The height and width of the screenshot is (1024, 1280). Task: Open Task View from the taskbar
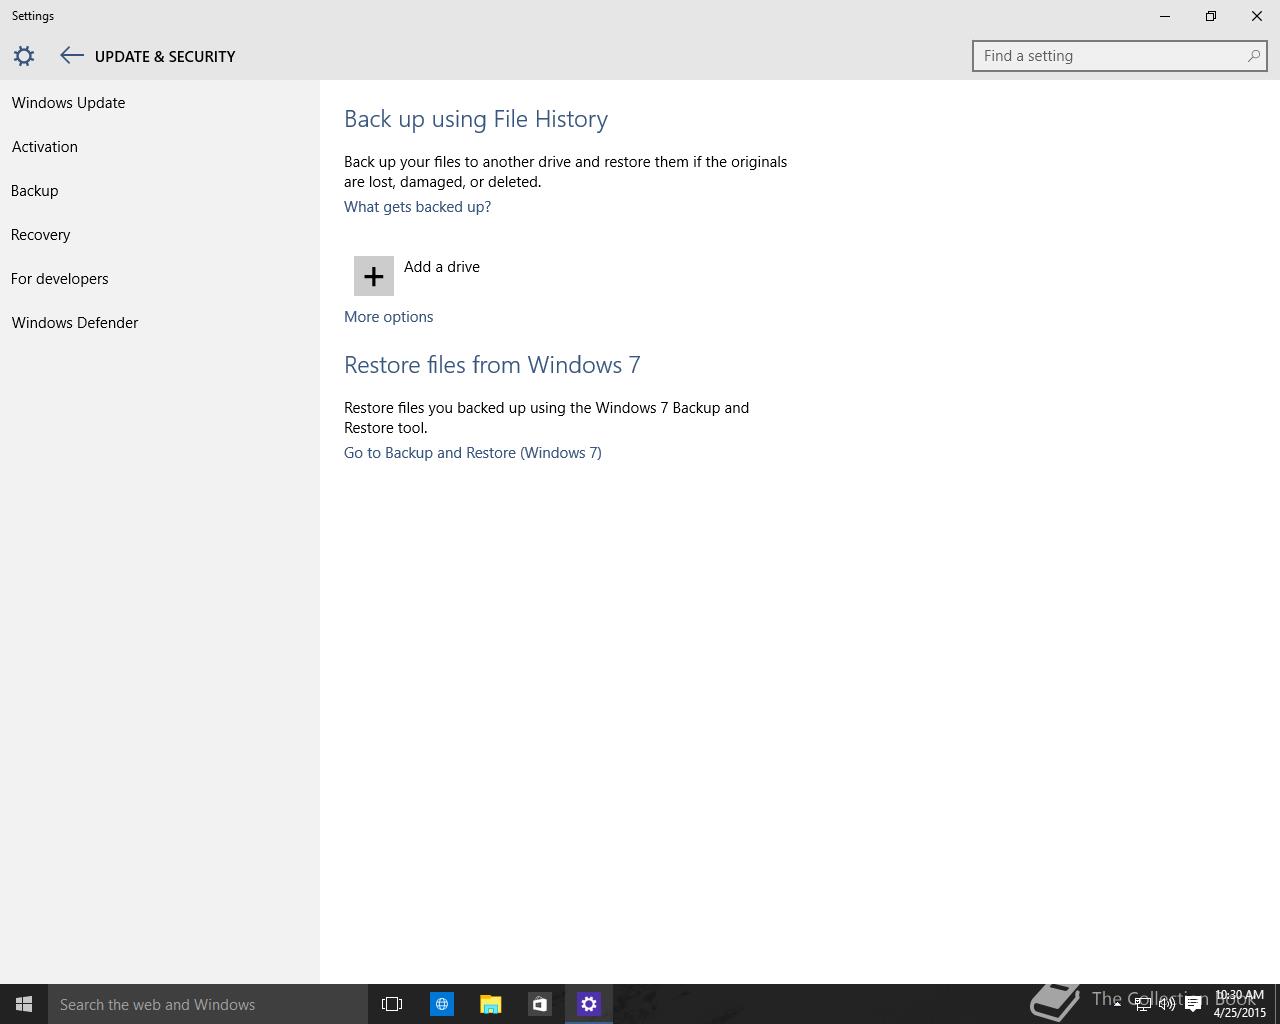392,1004
